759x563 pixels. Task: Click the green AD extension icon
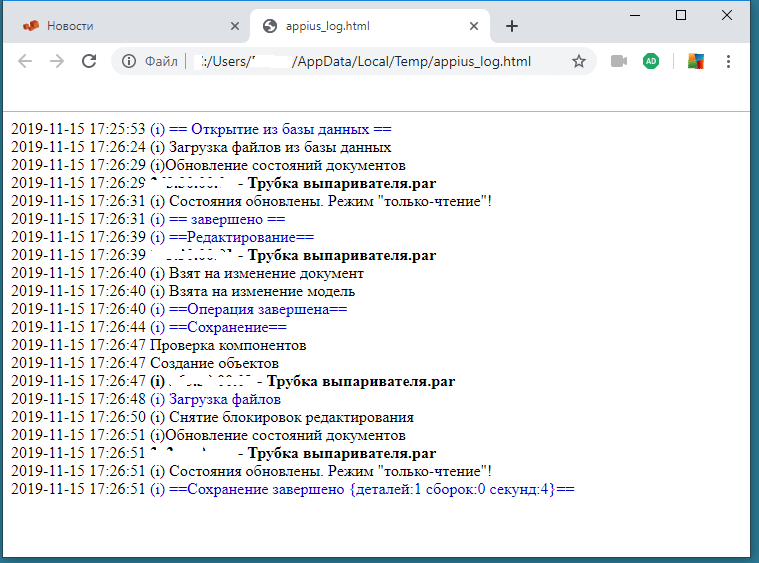[651, 61]
